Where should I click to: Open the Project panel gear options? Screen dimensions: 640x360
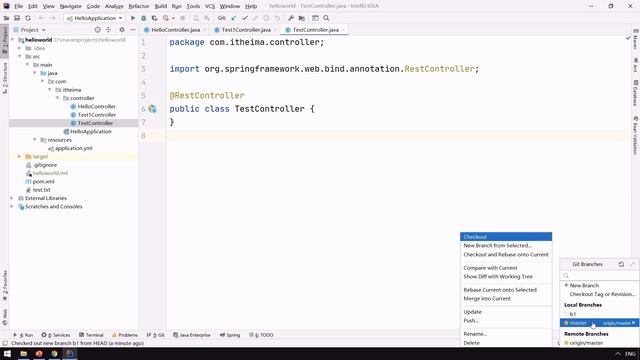[x=122, y=30]
